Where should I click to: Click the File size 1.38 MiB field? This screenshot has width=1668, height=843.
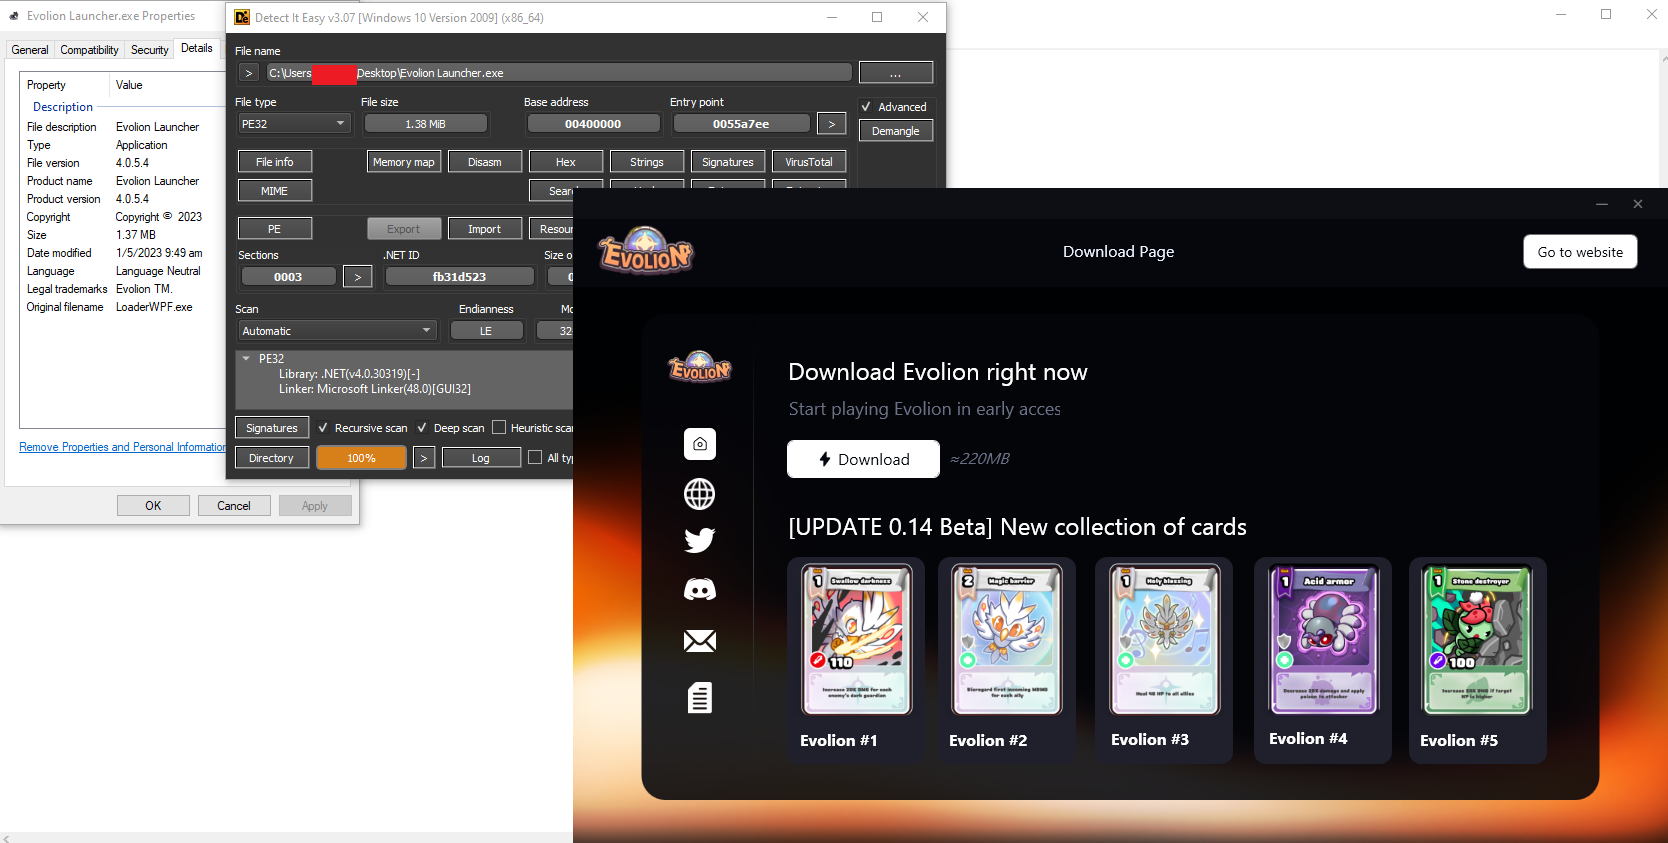pos(426,124)
